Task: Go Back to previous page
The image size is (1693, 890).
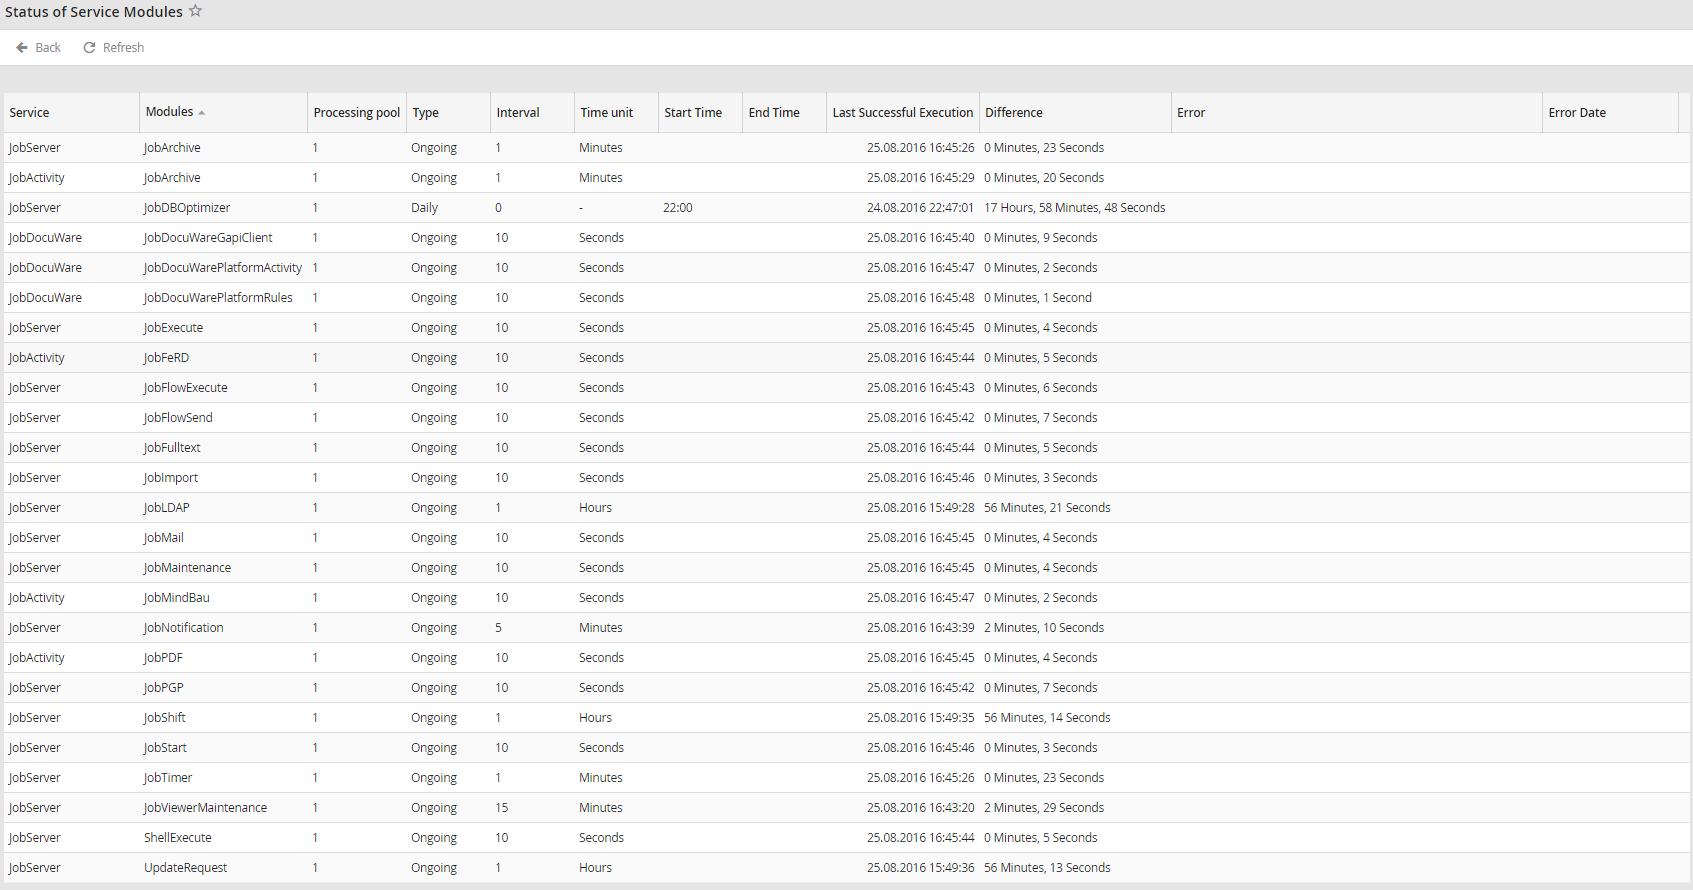Action: (x=38, y=47)
